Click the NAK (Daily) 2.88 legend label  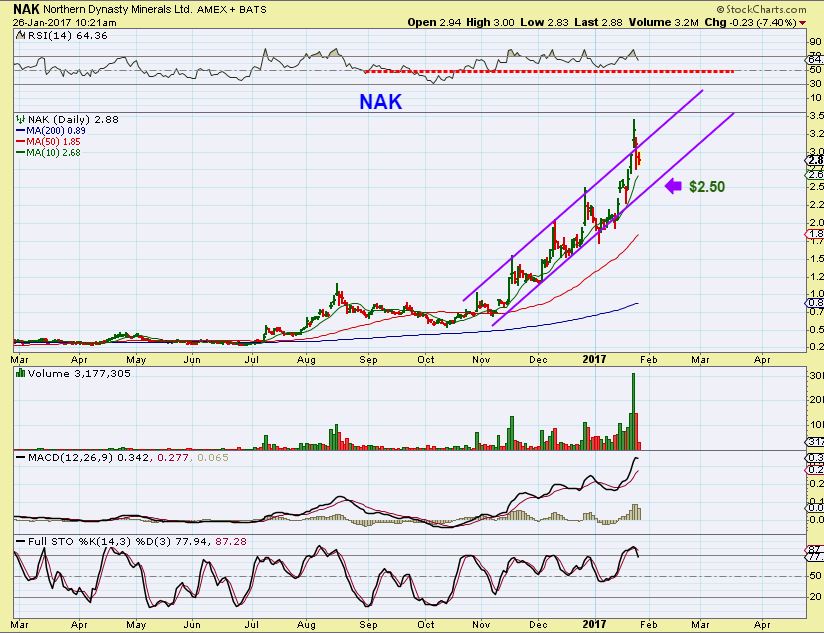[74, 119]
